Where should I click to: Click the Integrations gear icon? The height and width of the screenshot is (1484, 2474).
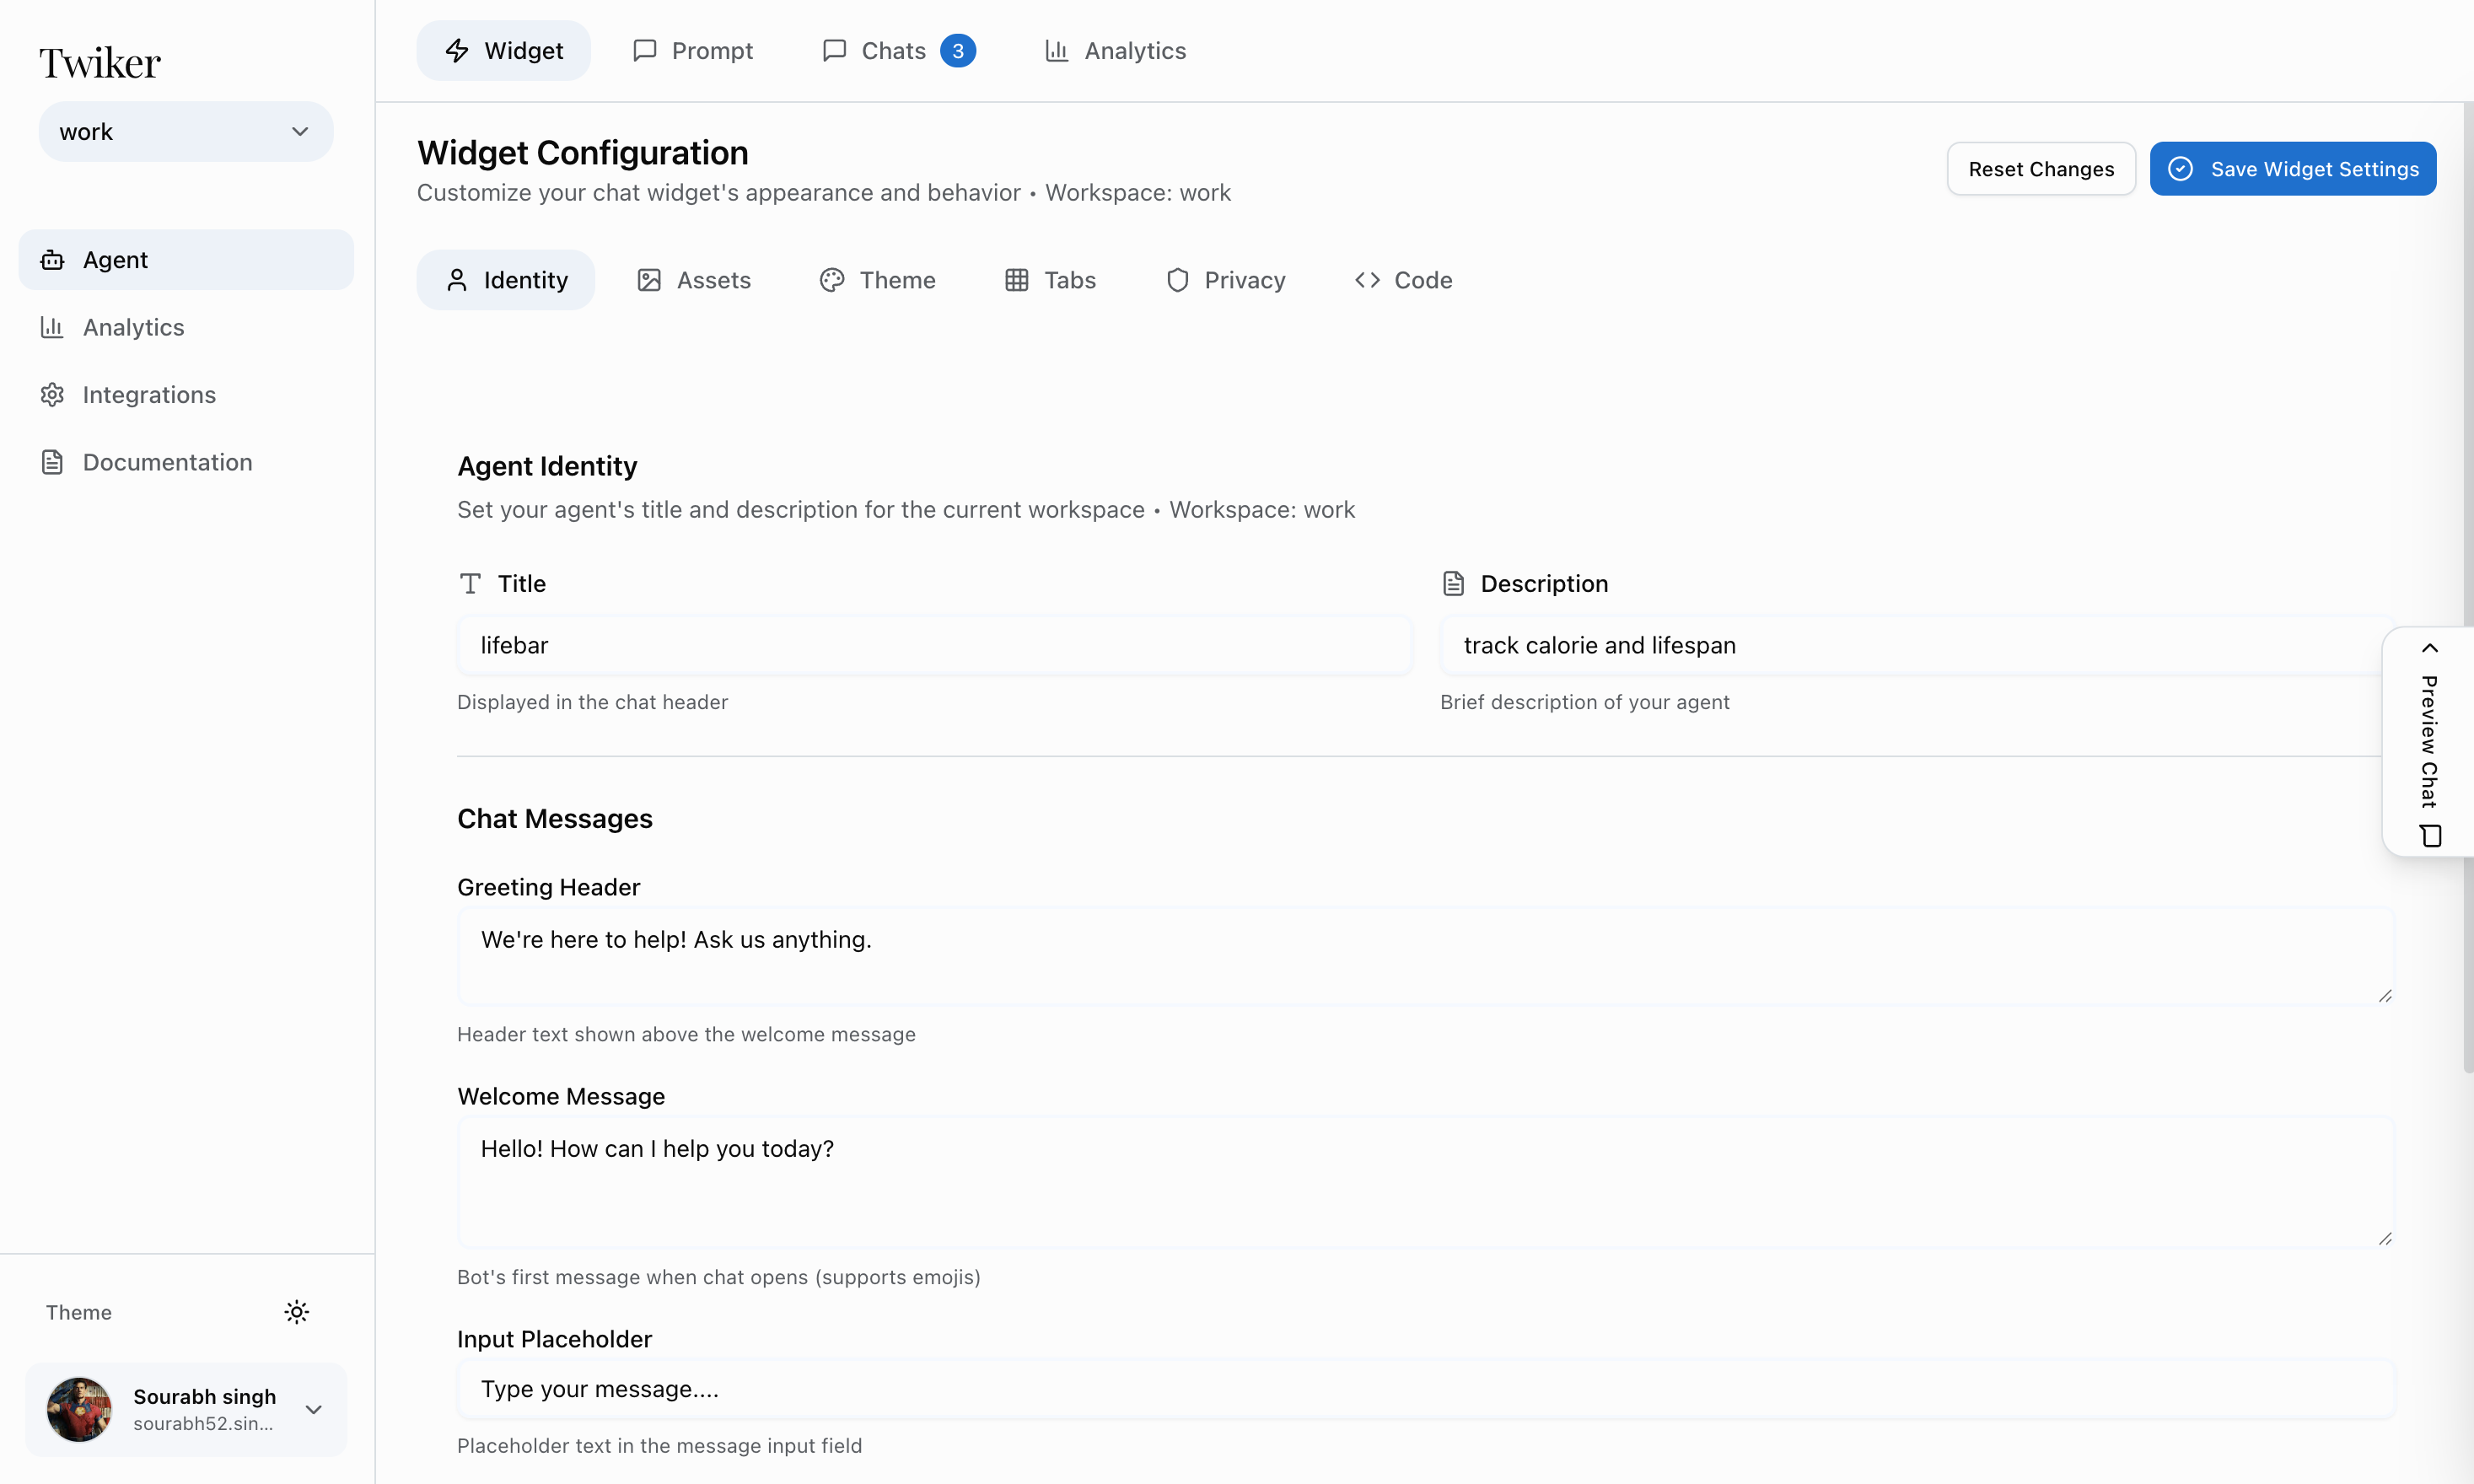click(x=52, y=394)
